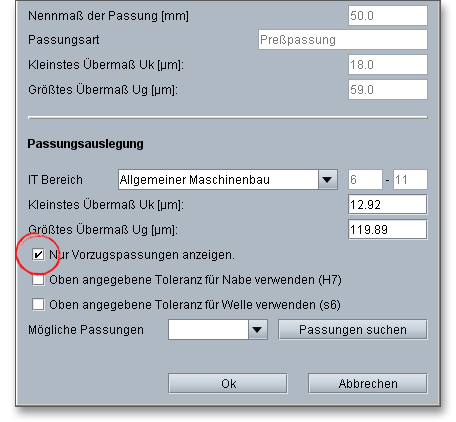
Task: Expand Mögliche Passungen dropdown arrow
Action: pos(257,330)
